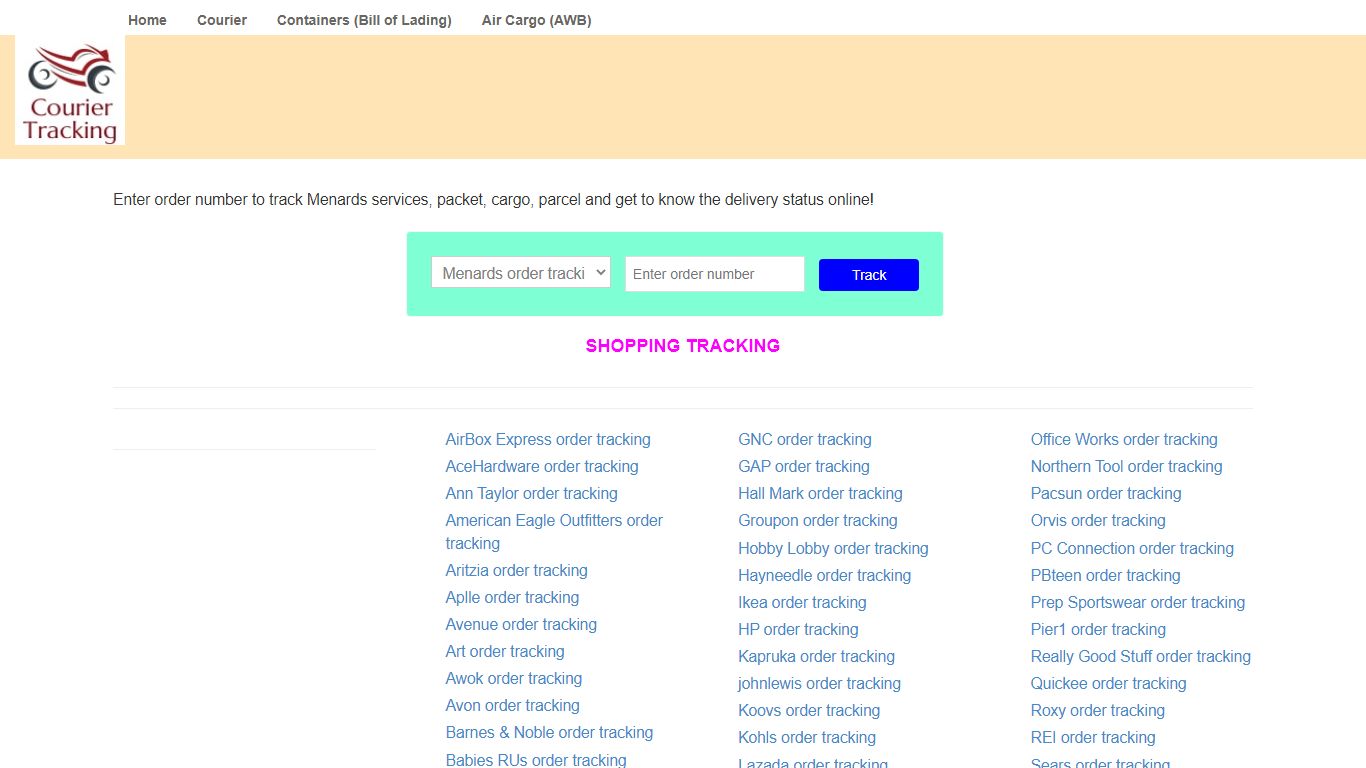Open Avenue order tracking link
Screen dimensions: 1366x768
521,624
